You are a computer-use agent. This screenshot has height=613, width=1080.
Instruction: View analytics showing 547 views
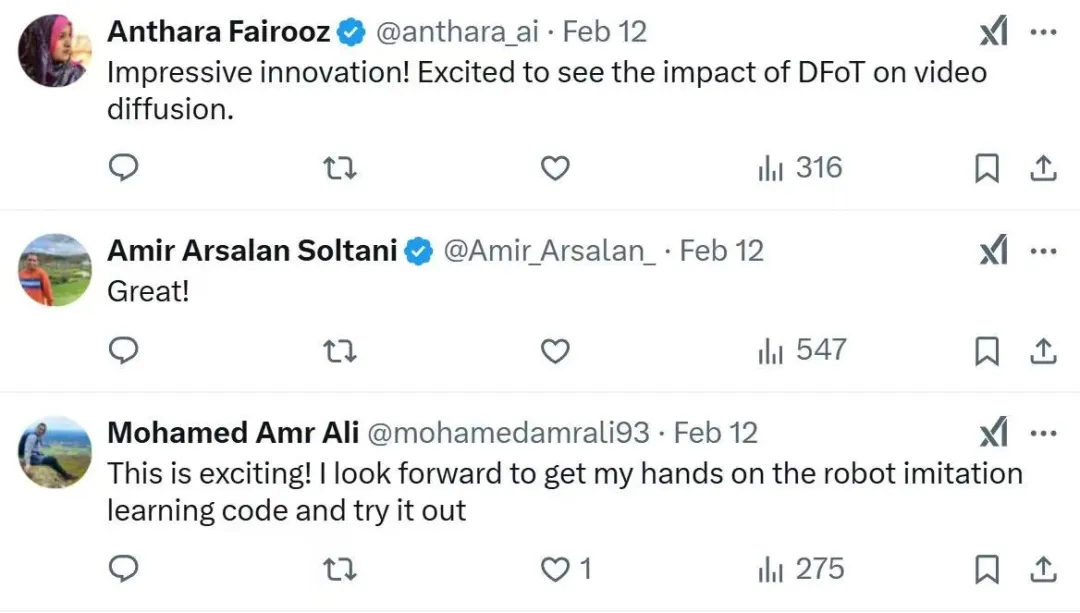(x=800, y=351)
